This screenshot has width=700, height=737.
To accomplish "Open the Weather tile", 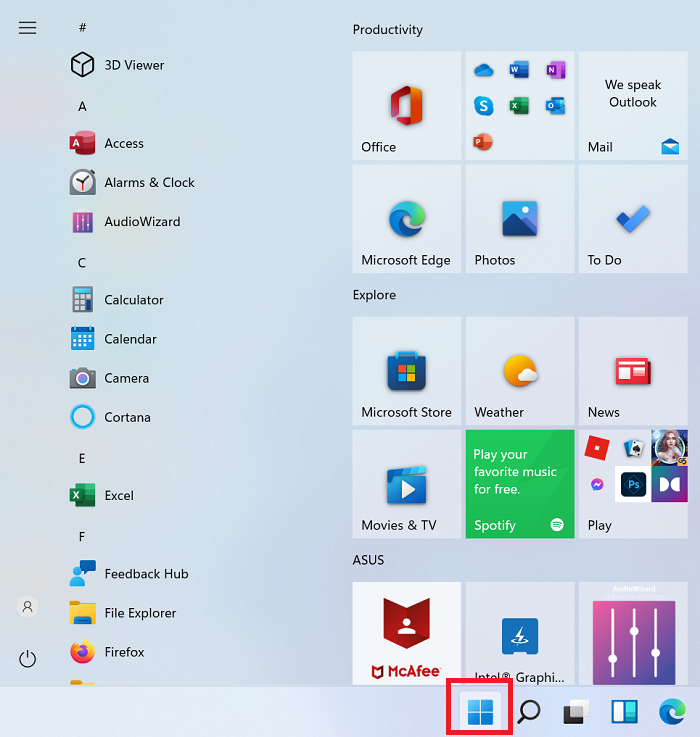I will tap(520, 371).
